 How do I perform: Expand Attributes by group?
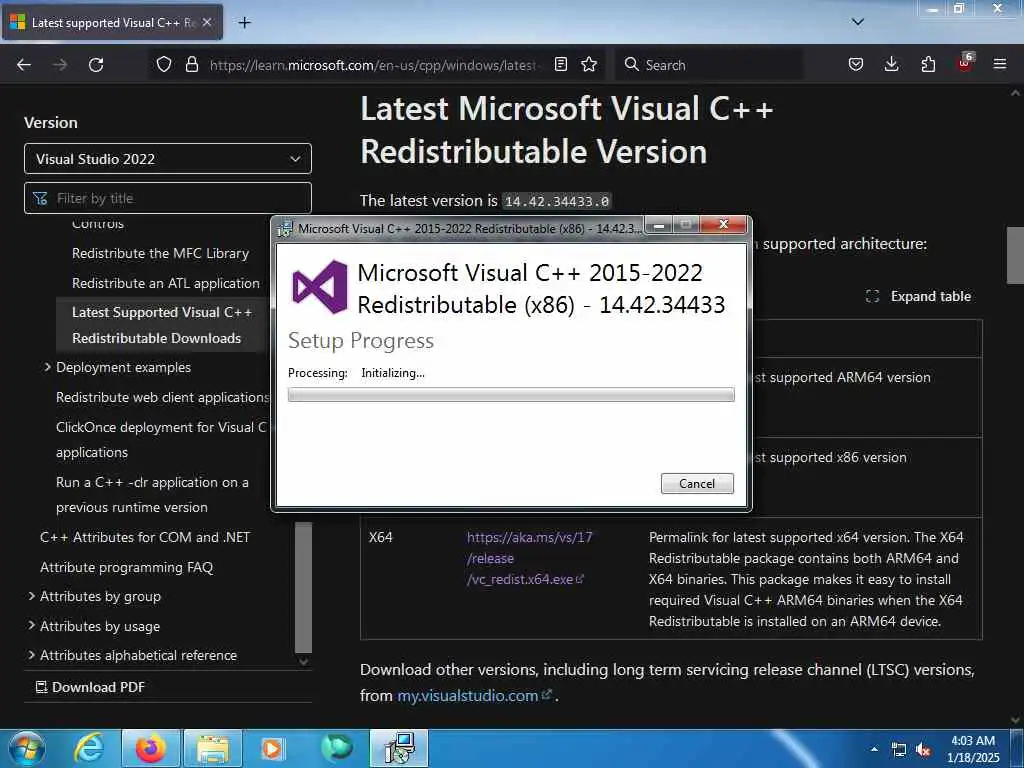coord(32,596)
